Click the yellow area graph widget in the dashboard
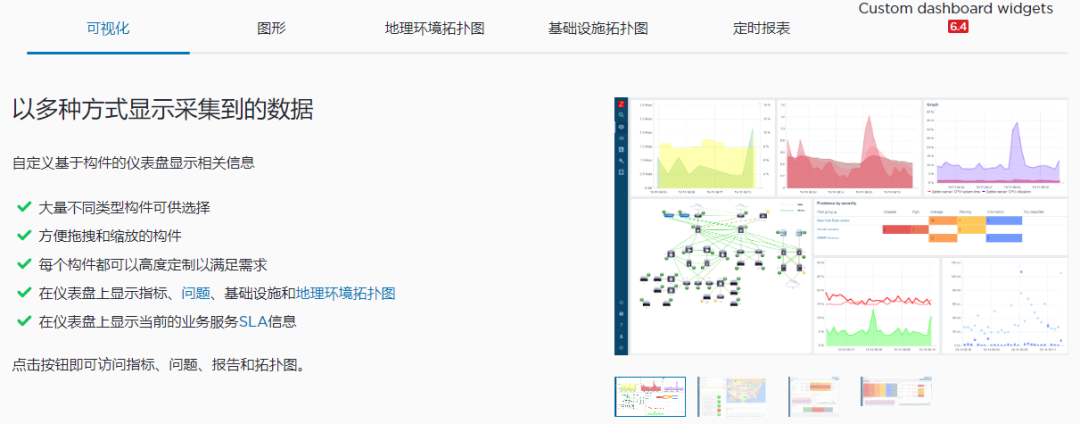 pyautogui.click(x=703, y=147)
